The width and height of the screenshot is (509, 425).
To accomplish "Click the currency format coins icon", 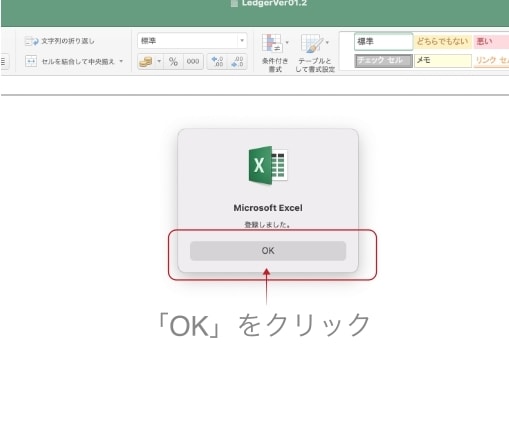I will [146, 62].
